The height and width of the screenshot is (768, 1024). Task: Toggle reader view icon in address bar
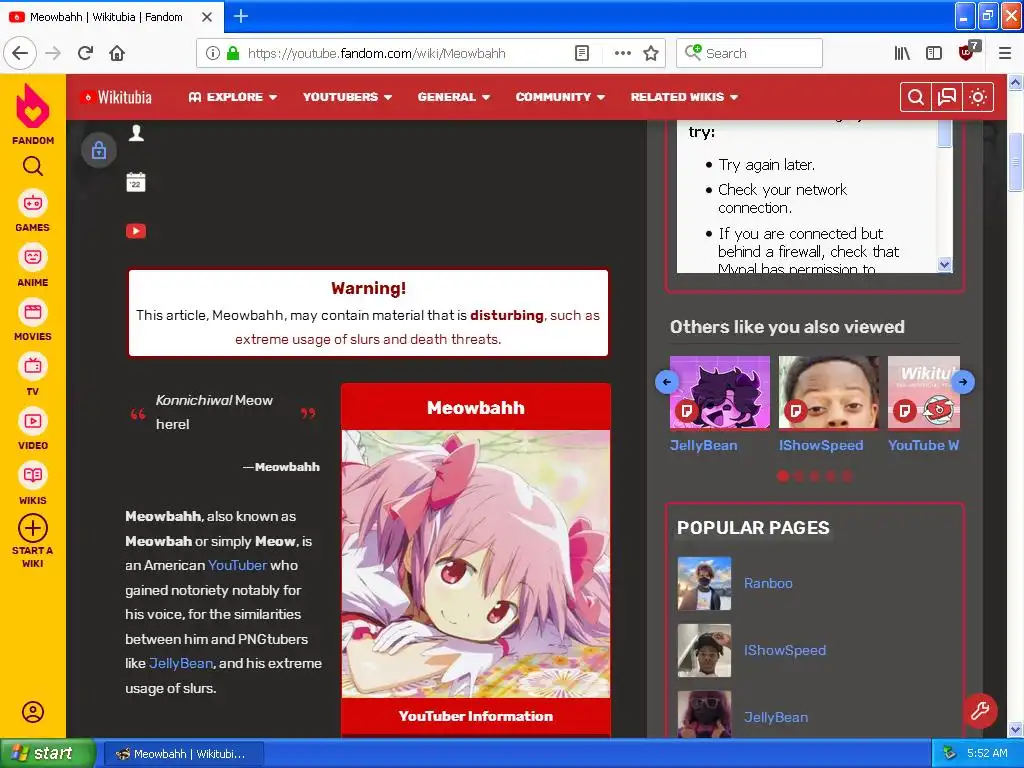coord(582,53)
